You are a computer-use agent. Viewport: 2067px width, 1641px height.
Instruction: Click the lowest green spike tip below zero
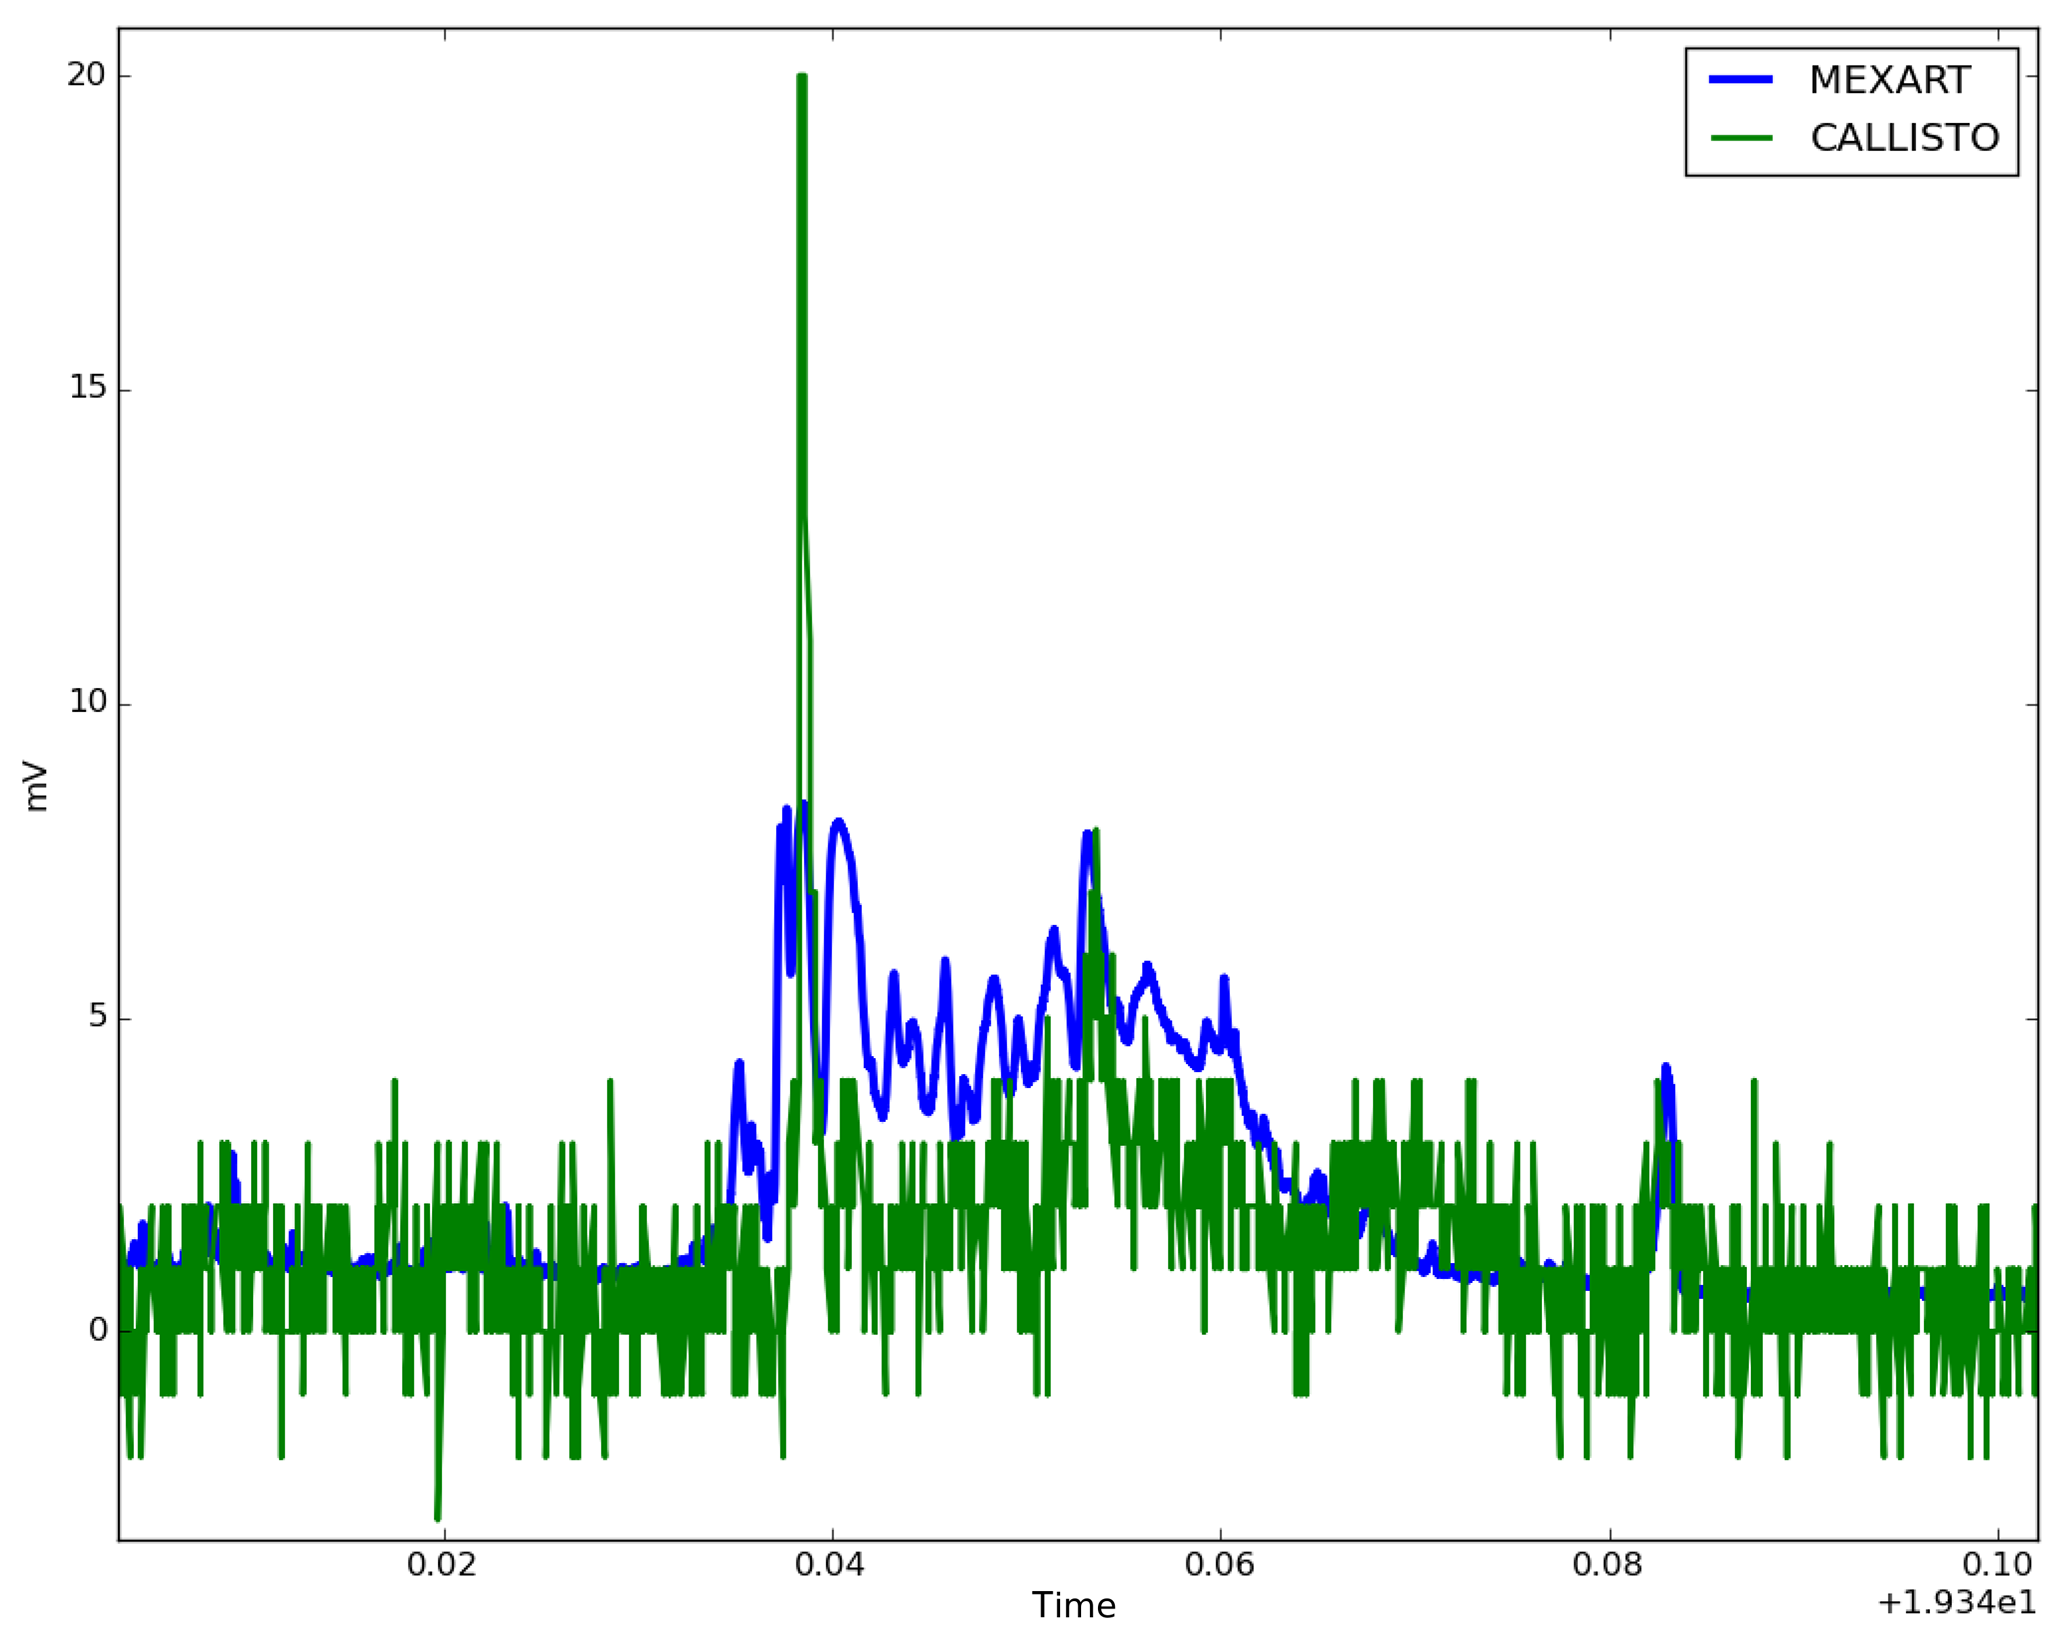(437, 1518)
